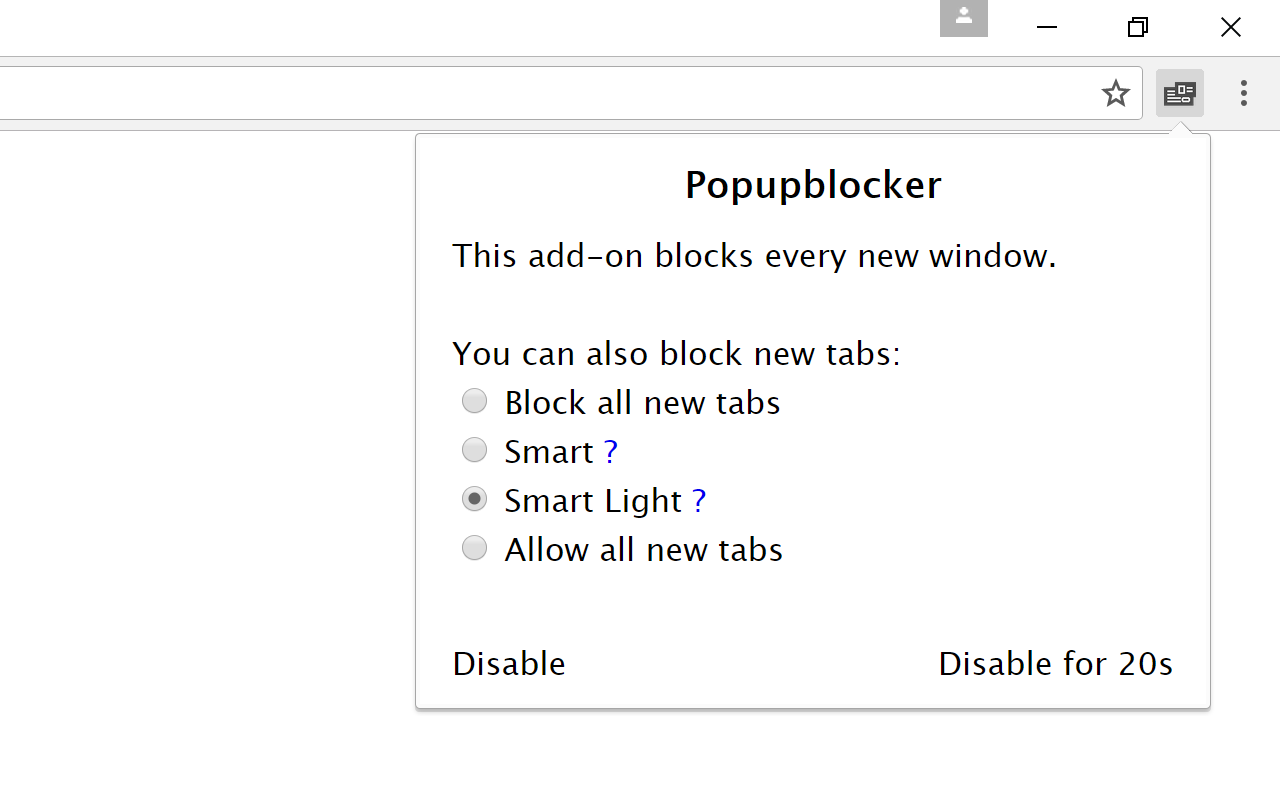Minimize the browser window

pyautogui.click(x=1046, y=27)
